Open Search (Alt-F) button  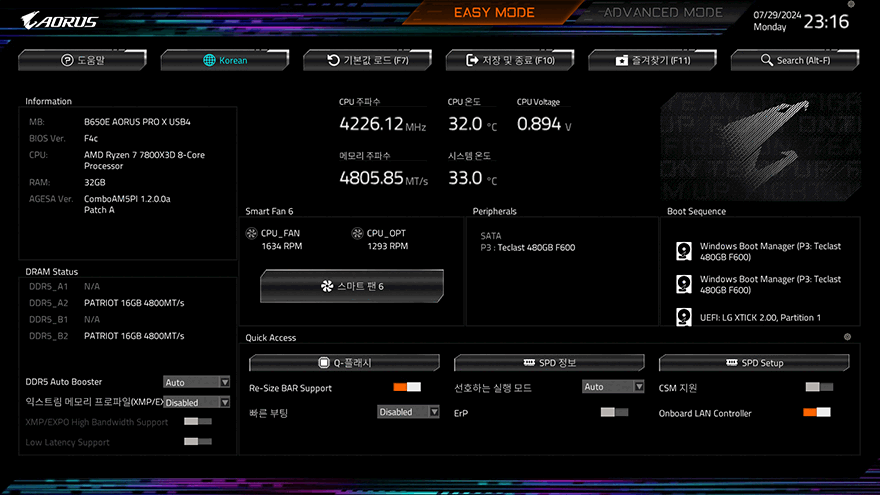(x=795, y=60)
